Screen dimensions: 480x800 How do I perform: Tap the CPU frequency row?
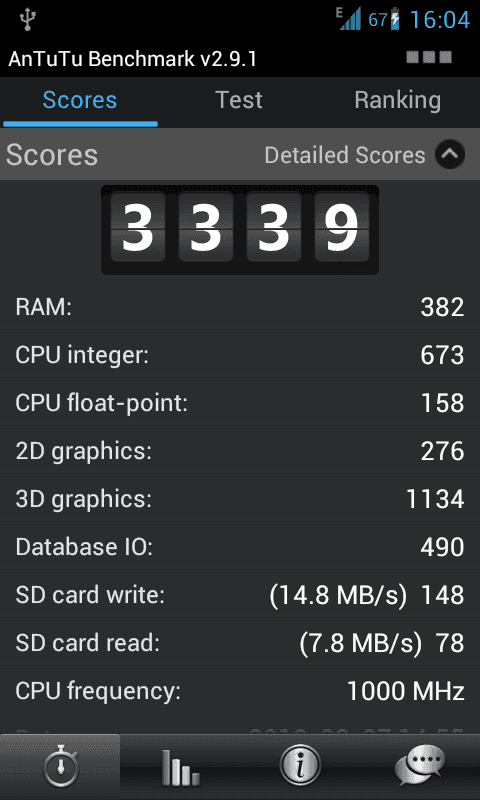pyautogui.click(x=240, y=691)
